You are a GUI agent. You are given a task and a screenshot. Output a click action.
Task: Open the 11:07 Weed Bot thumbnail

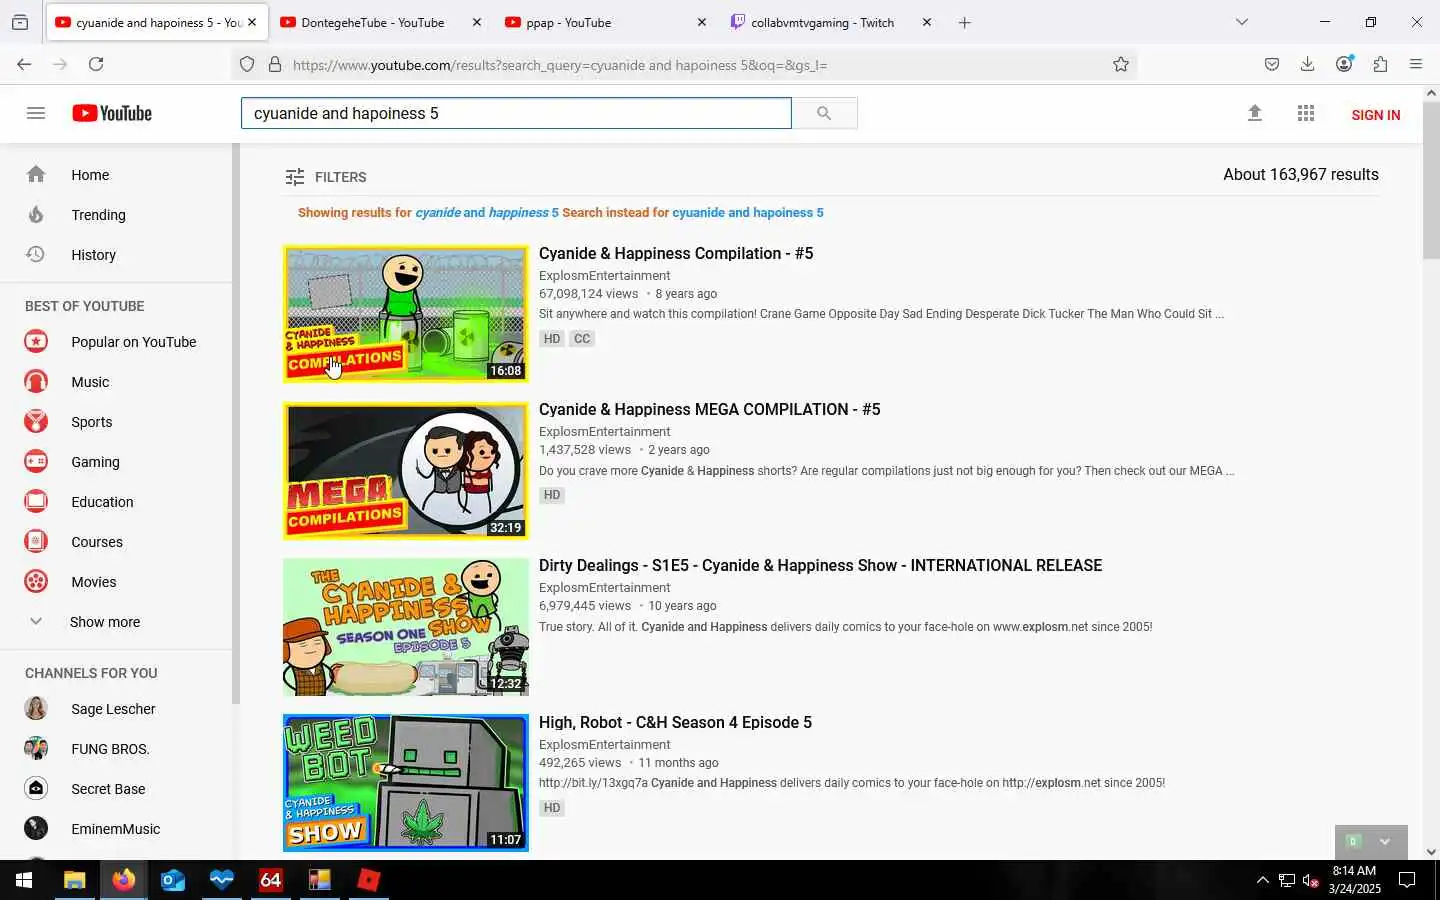click(406, 783)
